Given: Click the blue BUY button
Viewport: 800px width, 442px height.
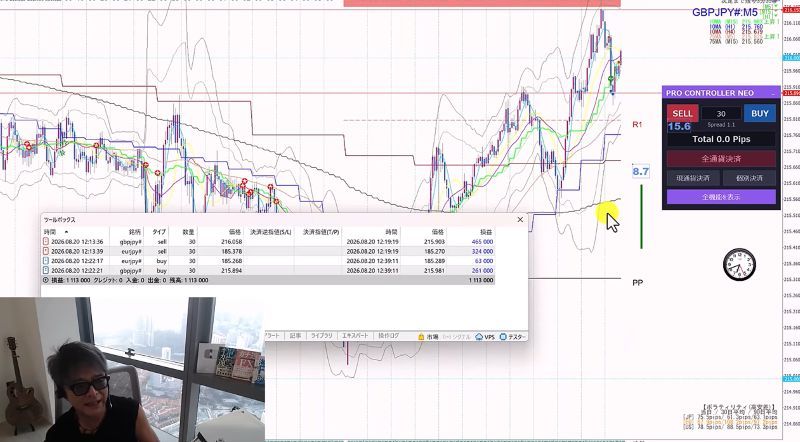Looking at the screenshot, I should point(760,114).
